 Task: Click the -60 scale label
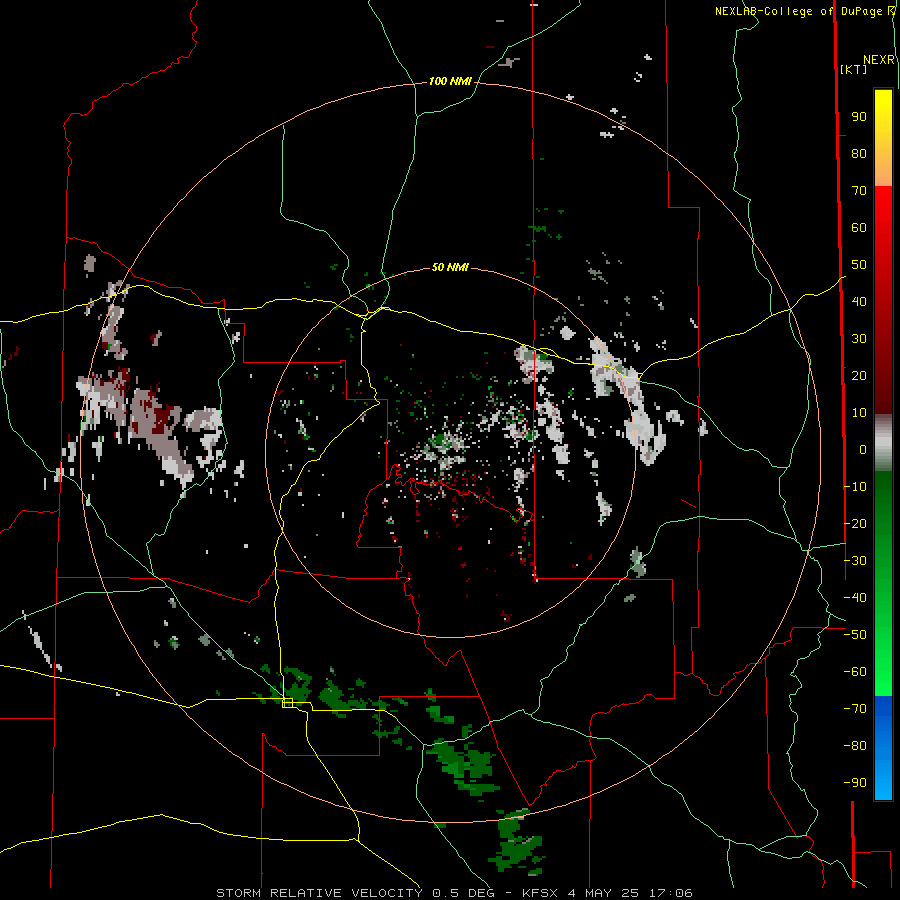[855, 672]
